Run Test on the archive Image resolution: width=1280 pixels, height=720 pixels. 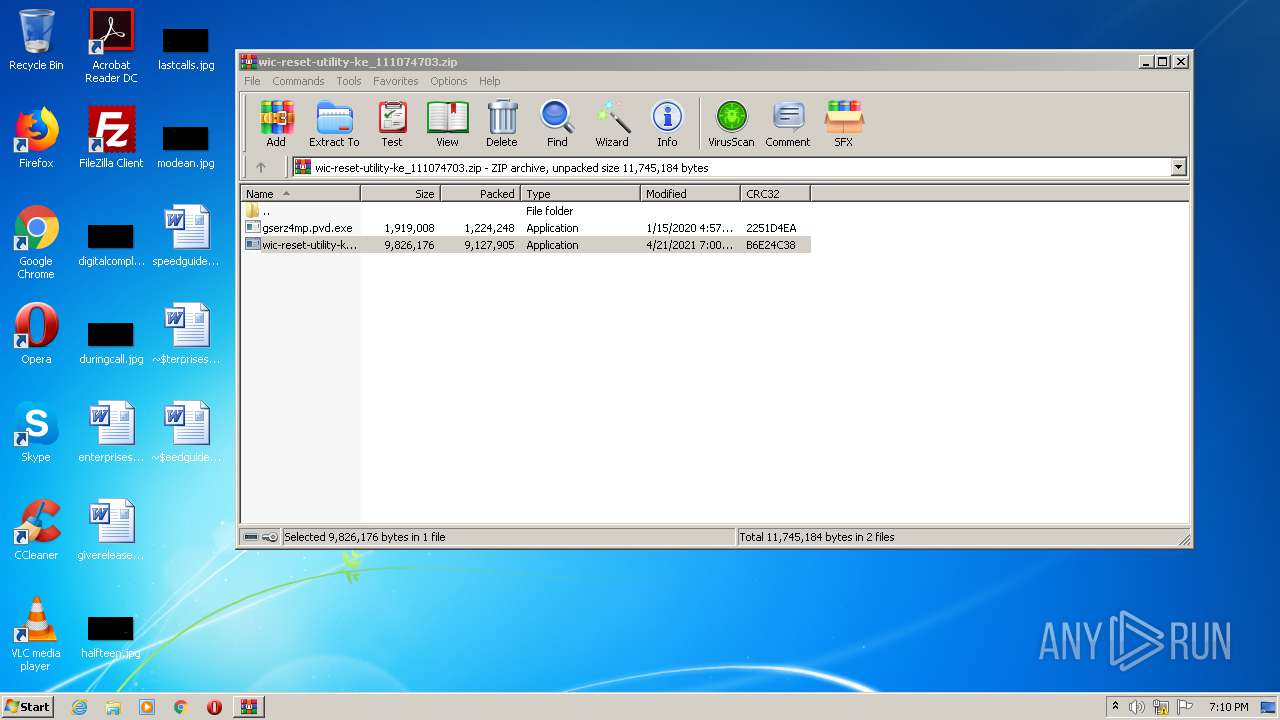392,124
